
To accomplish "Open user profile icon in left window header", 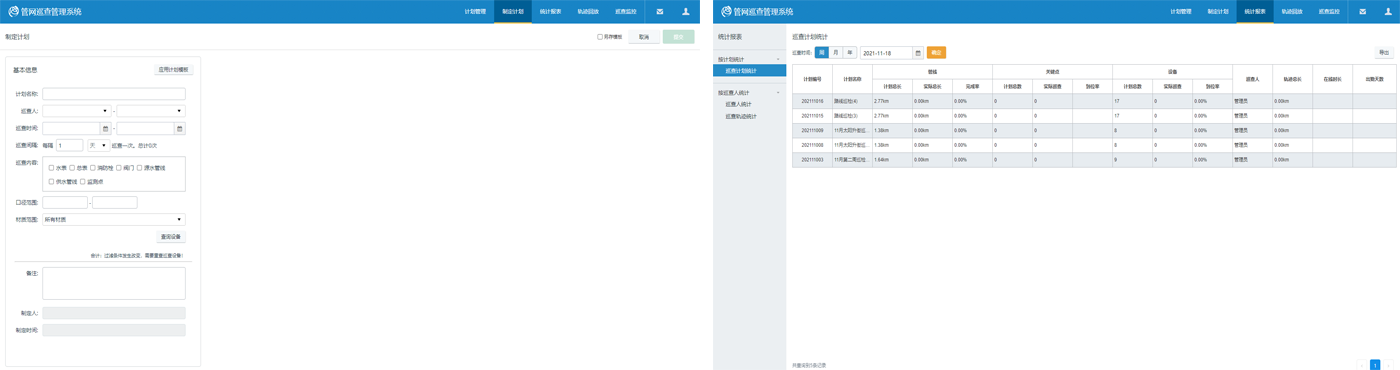I will tap(686, 12).
